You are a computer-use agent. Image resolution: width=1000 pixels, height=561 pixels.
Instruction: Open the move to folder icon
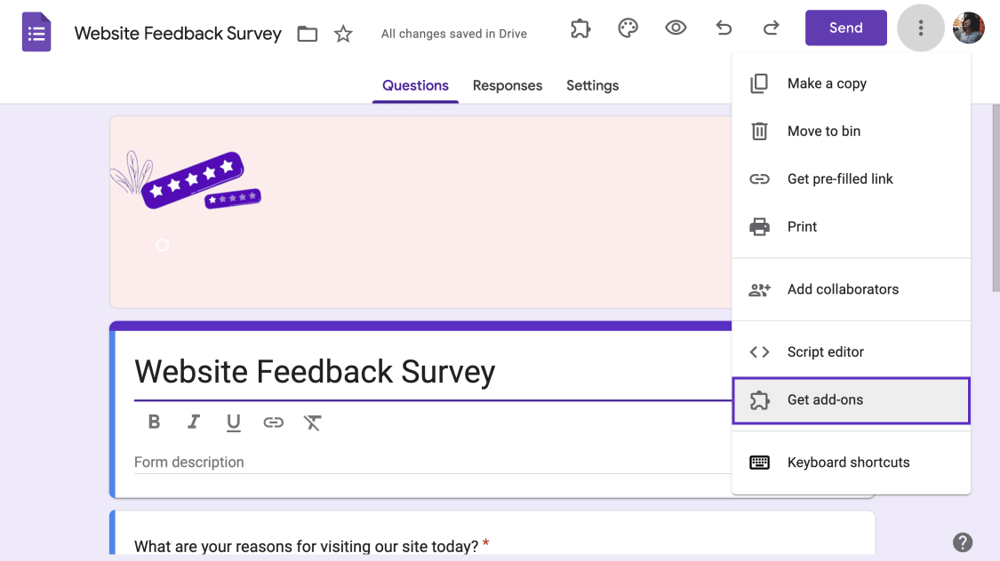coord(308,34)
